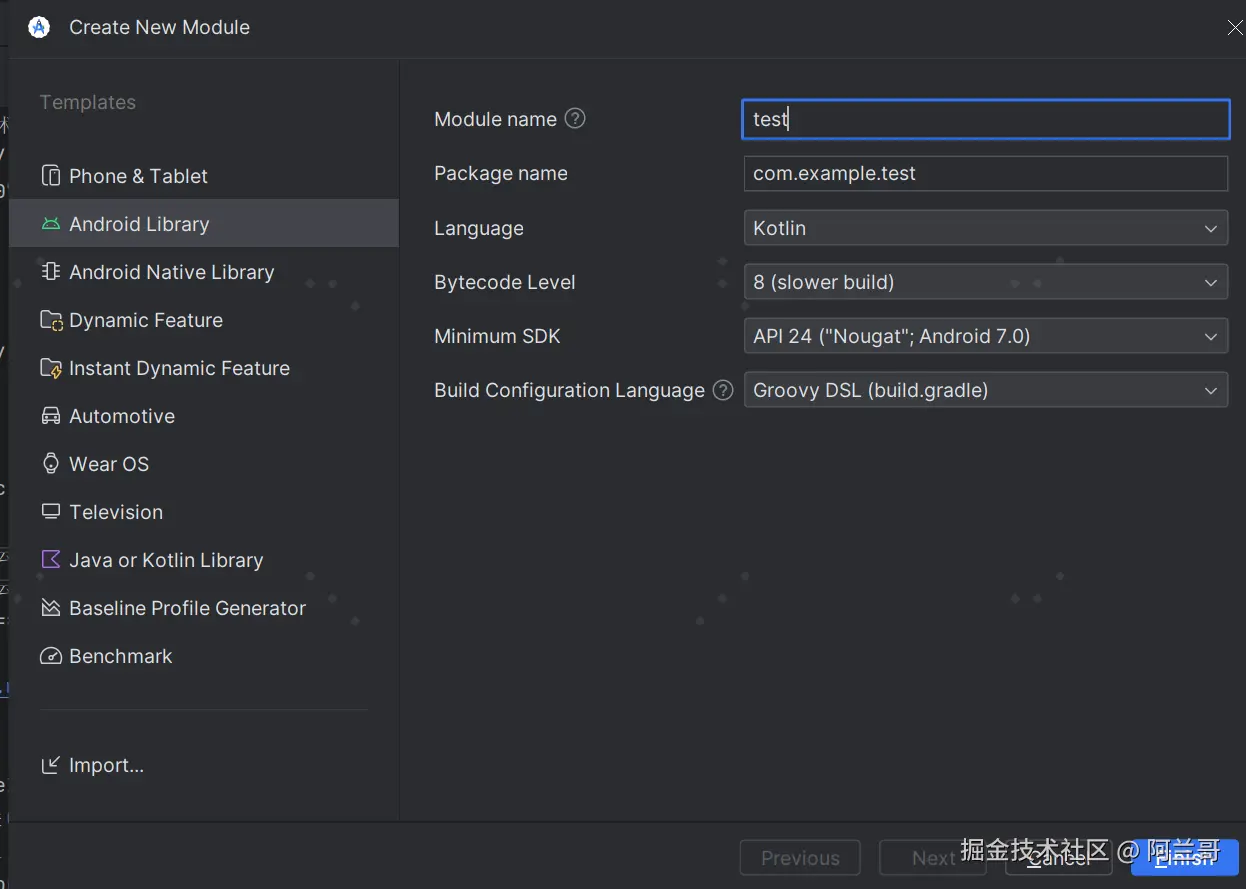Click the Automotive car icon
The height and width of the screenshot is (889, 1246).
(50, 416)
